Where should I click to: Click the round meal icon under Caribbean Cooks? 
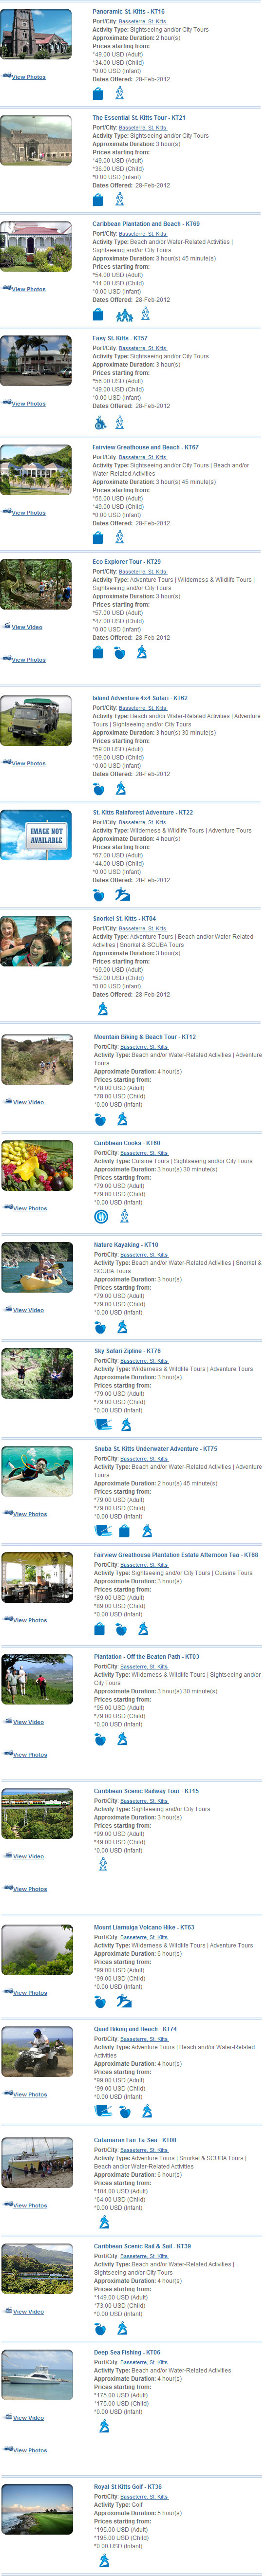point(100,1217)
